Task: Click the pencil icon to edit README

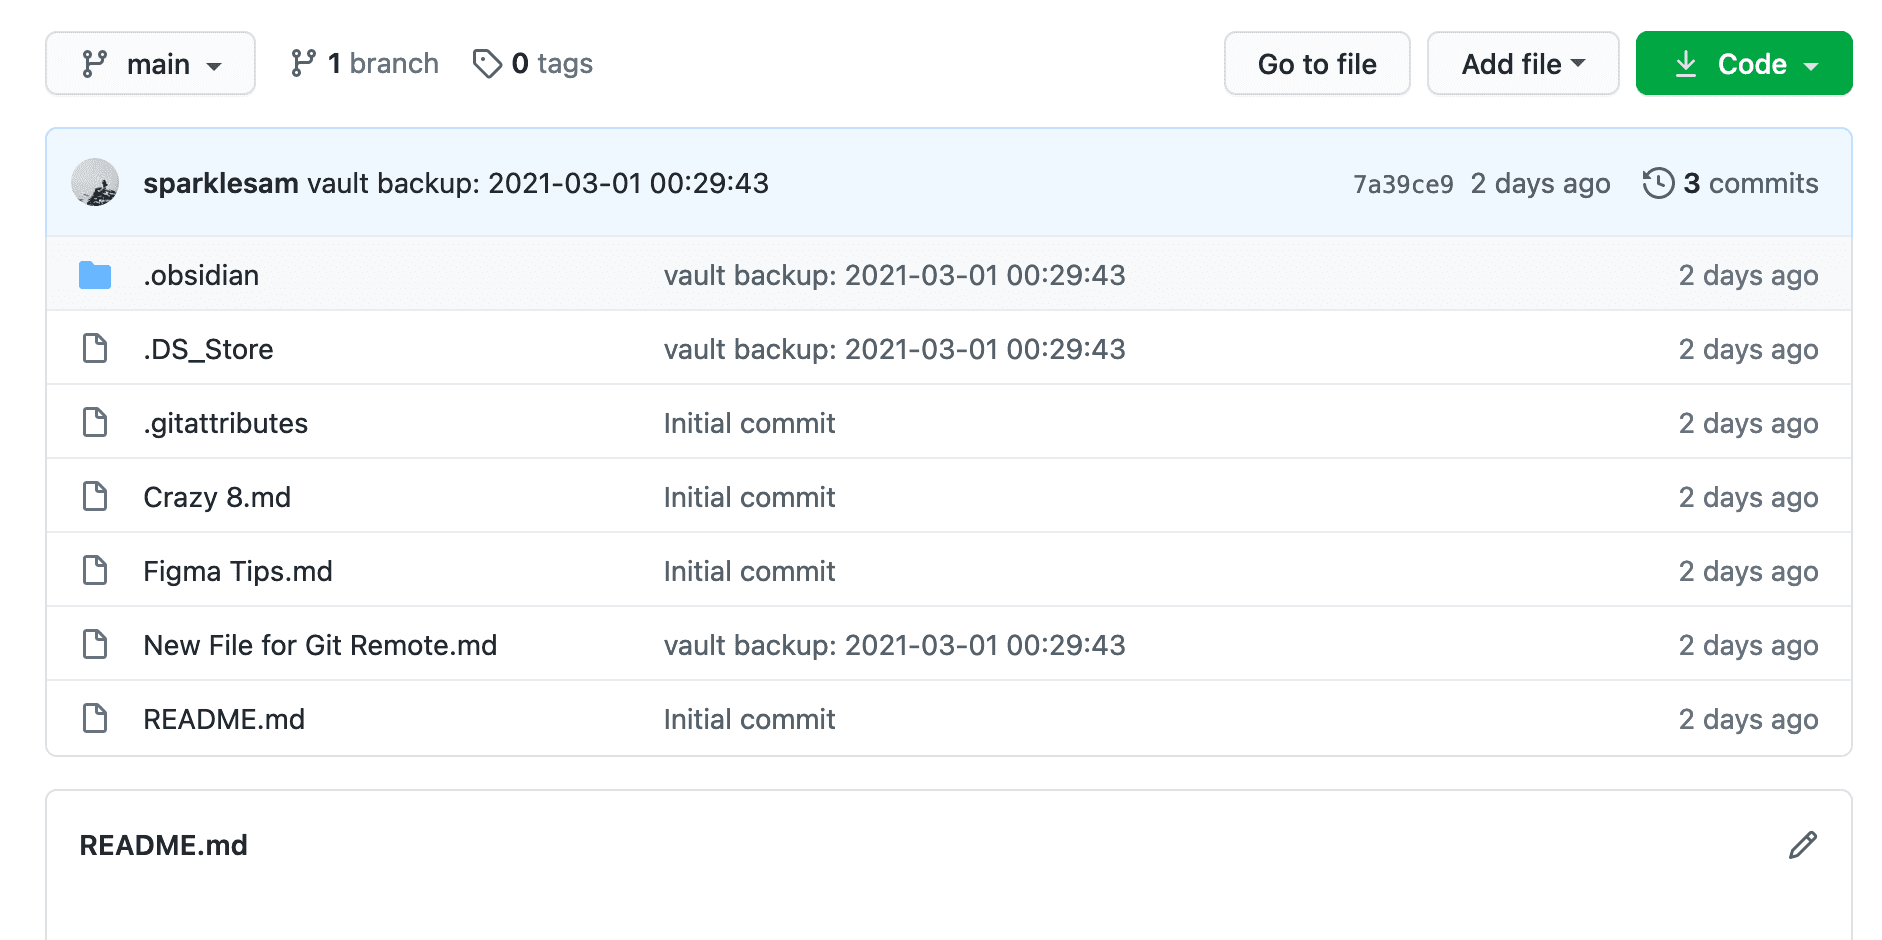Action: tap(1802, 845)
